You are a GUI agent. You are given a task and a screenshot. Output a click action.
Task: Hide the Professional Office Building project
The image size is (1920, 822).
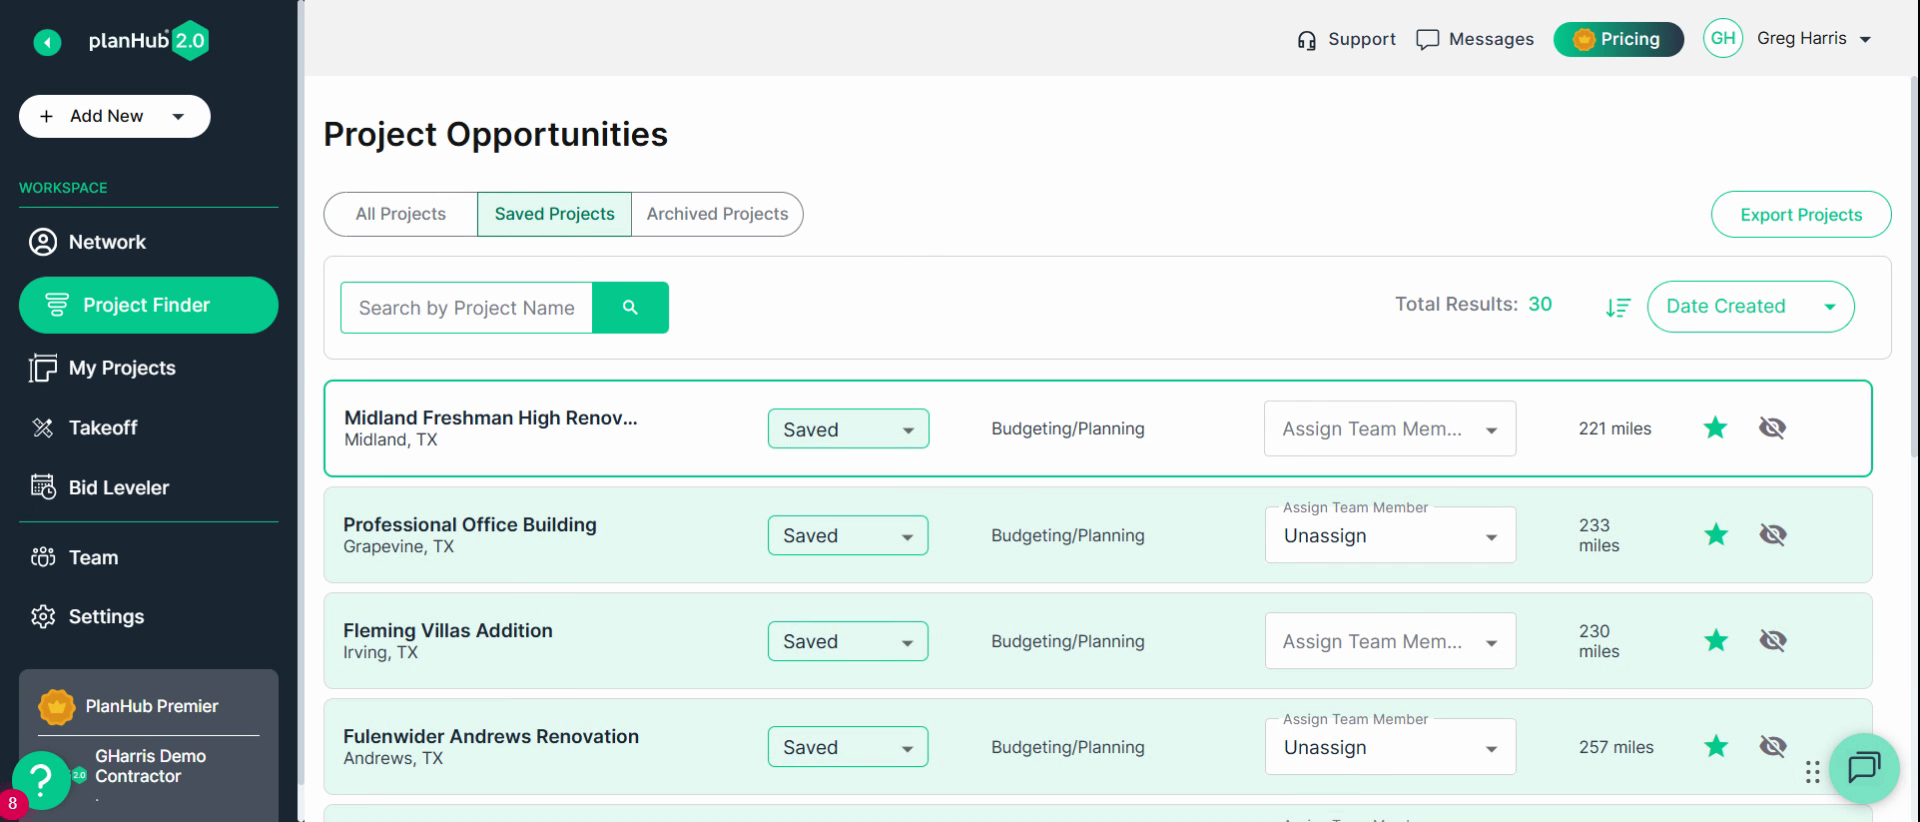[1772, 535]
